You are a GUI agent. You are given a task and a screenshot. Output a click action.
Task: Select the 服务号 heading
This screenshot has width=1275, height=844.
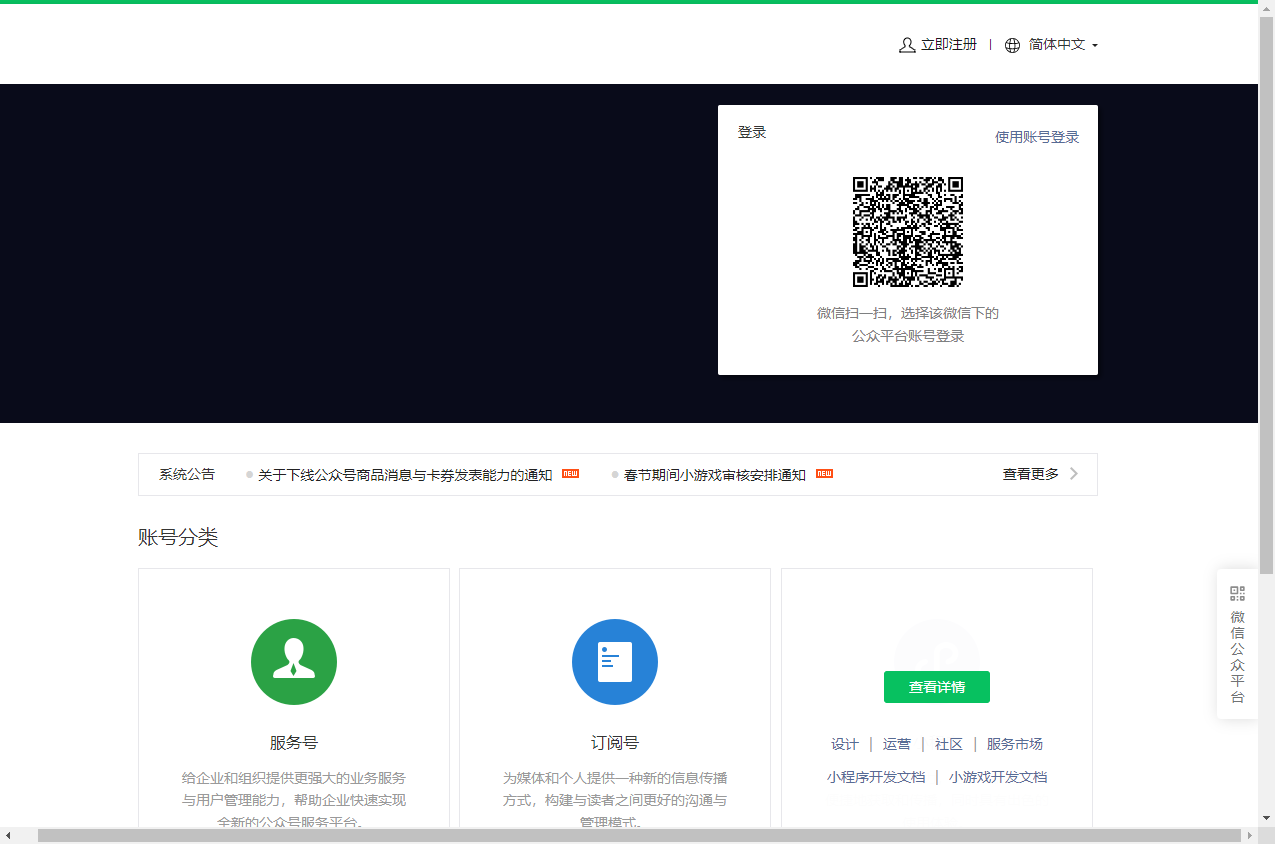pos(294,743)
